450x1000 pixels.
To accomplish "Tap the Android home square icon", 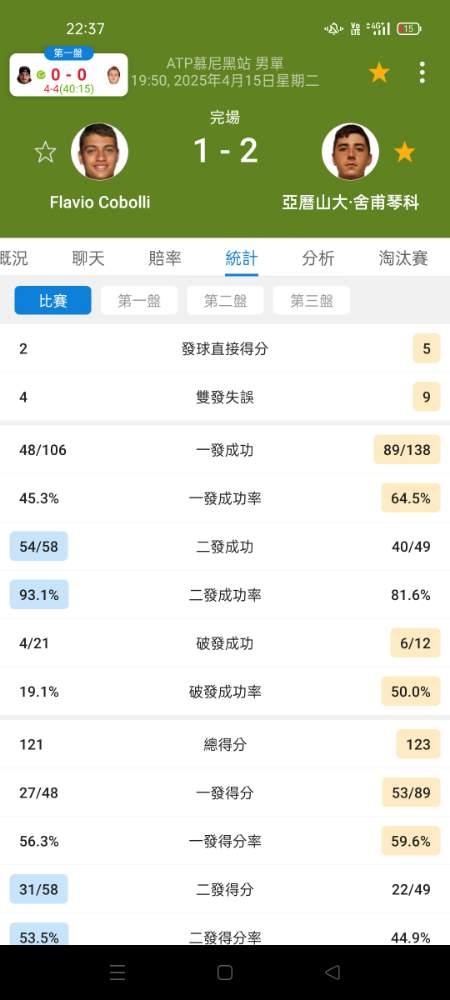I will 224,972.
